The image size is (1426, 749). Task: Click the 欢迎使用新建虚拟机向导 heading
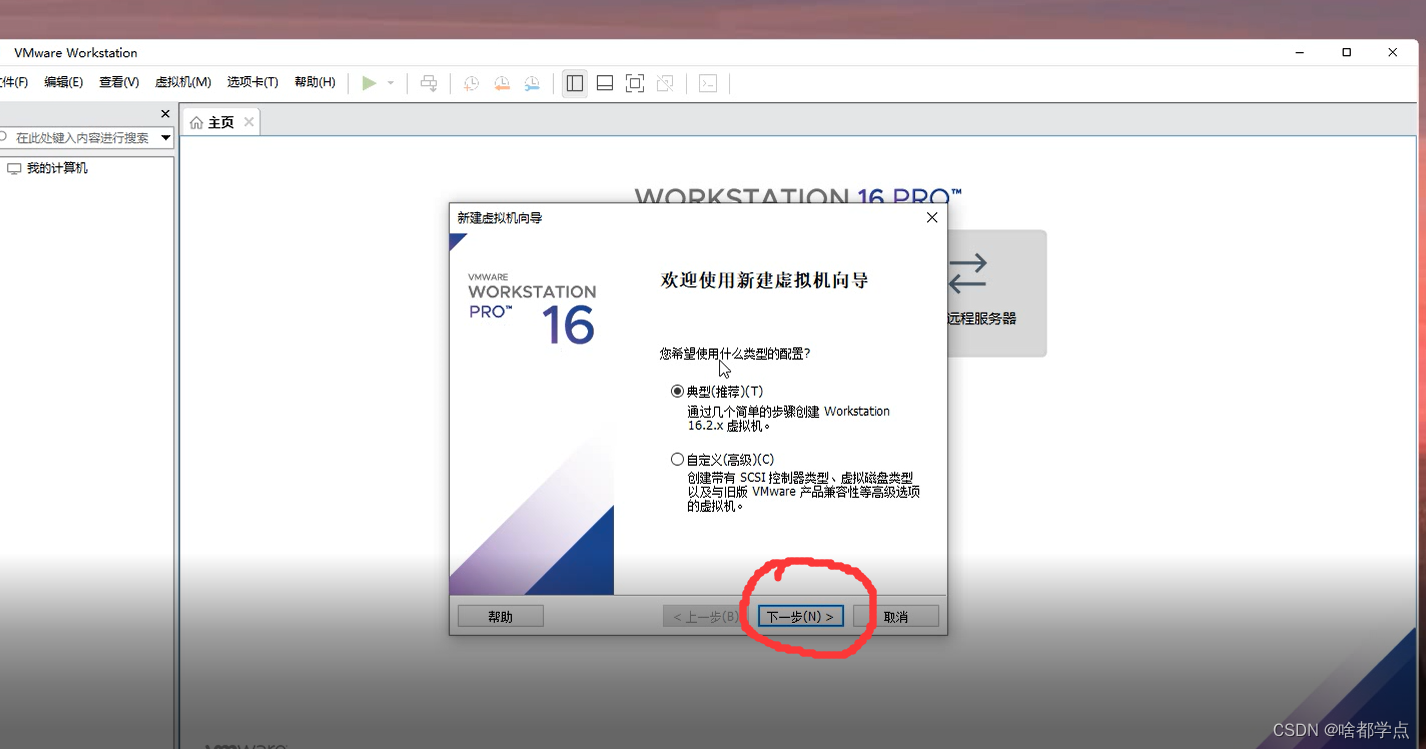click(765, 281)
